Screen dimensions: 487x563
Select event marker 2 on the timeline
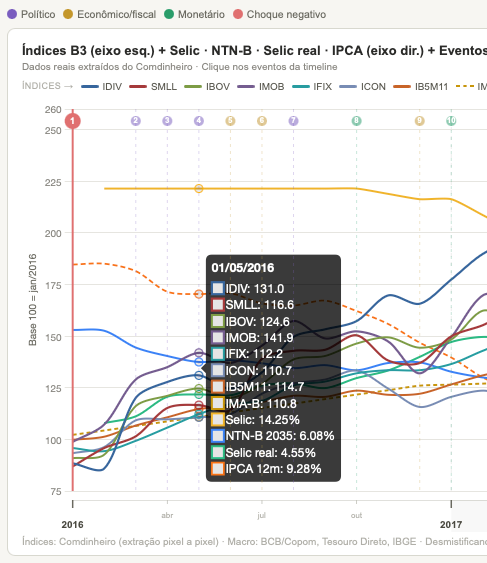[x=135, y=121]
